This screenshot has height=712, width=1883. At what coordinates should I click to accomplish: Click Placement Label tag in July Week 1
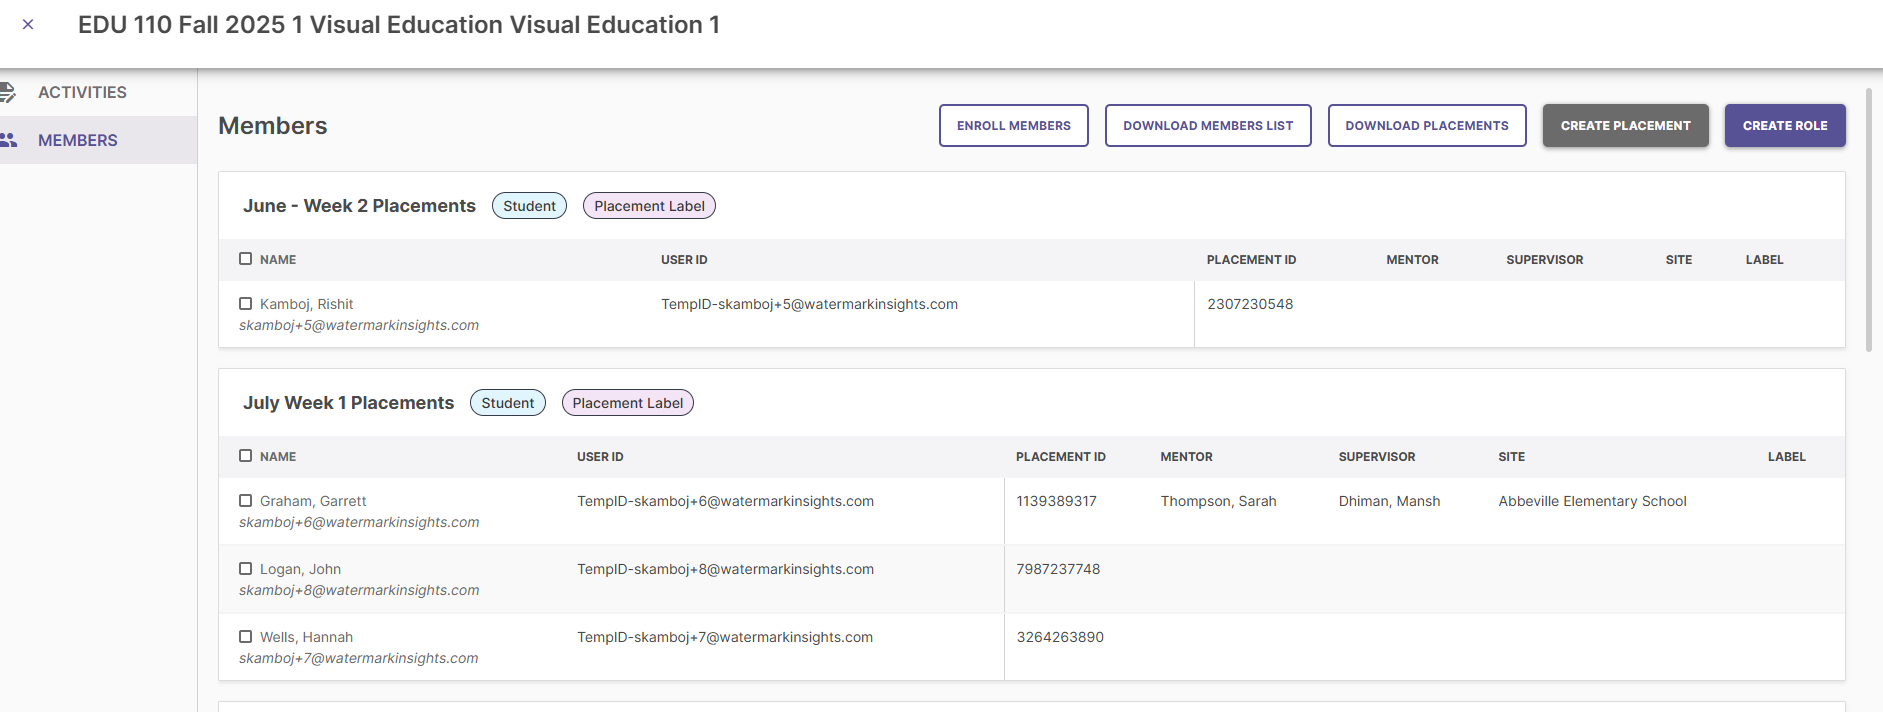tap(627, 403)
